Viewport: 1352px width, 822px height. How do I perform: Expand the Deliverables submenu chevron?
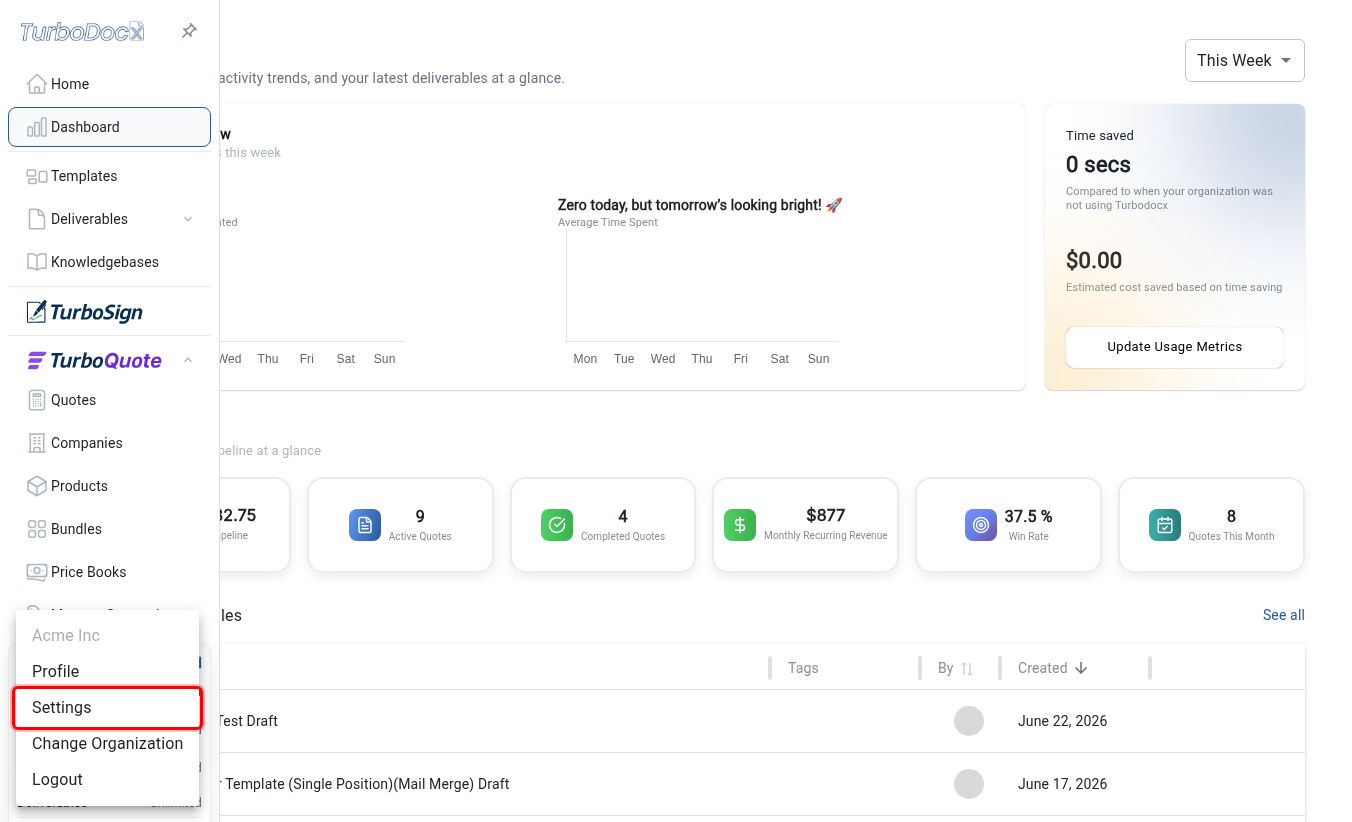point(188,219)
